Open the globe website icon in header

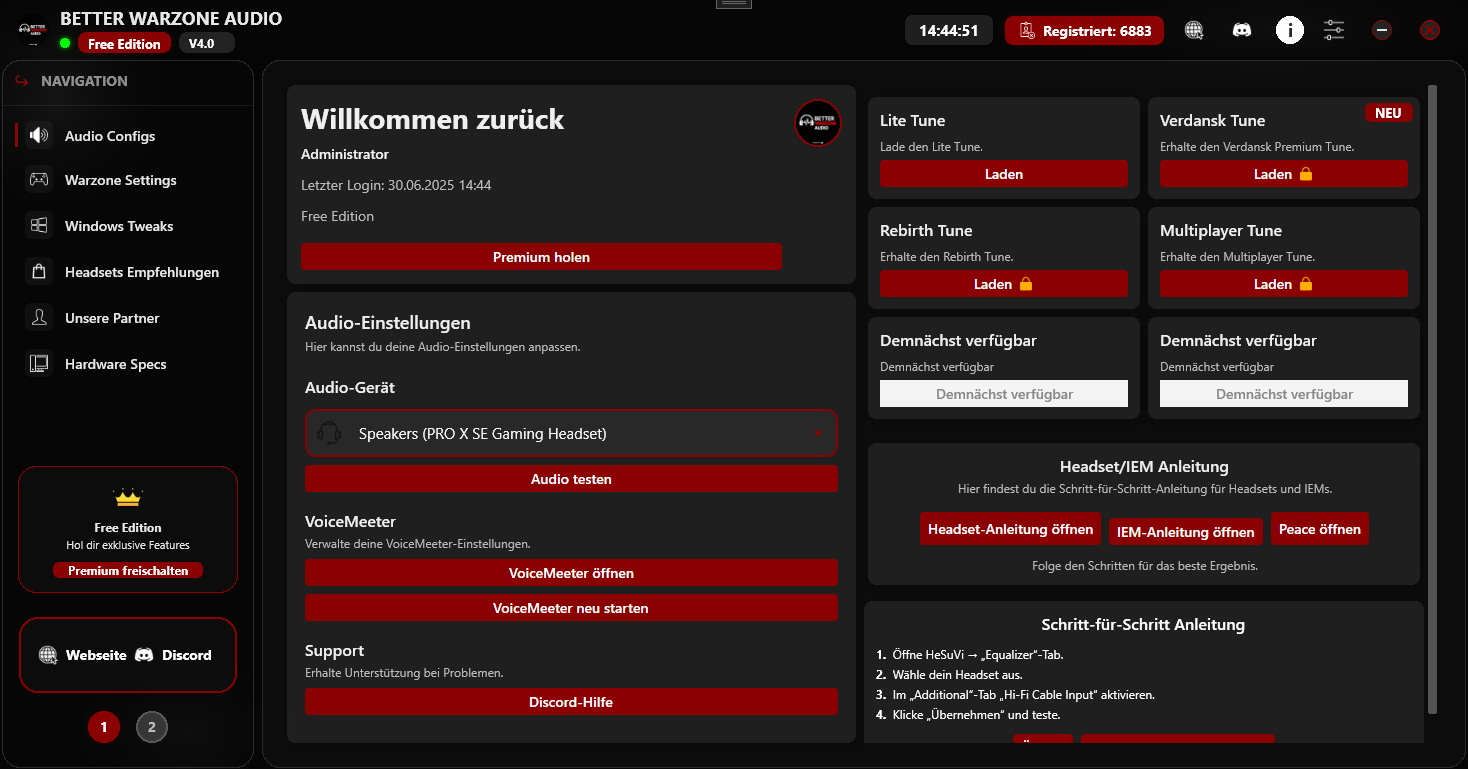coord(1194,30)
